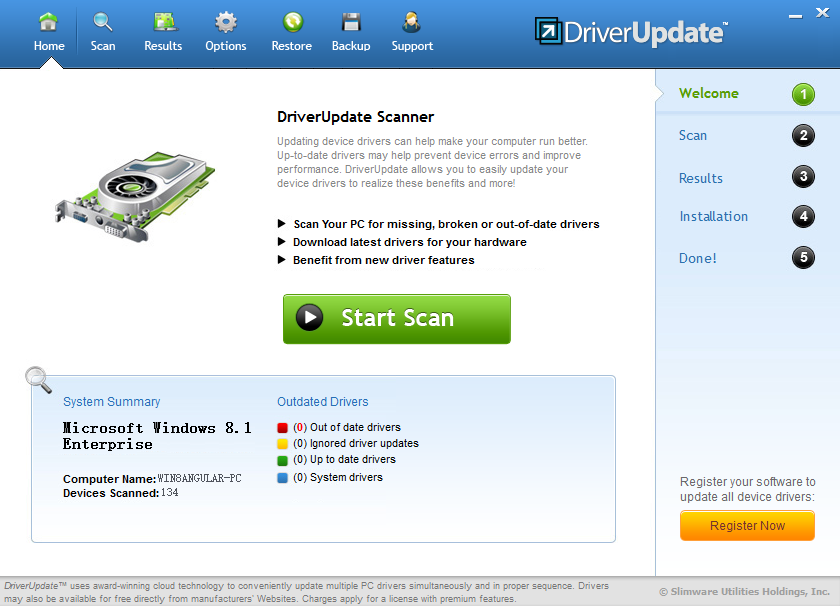840x606 pixels.
Task: Open the Options label in top toolbar
Action: (226, 46)
